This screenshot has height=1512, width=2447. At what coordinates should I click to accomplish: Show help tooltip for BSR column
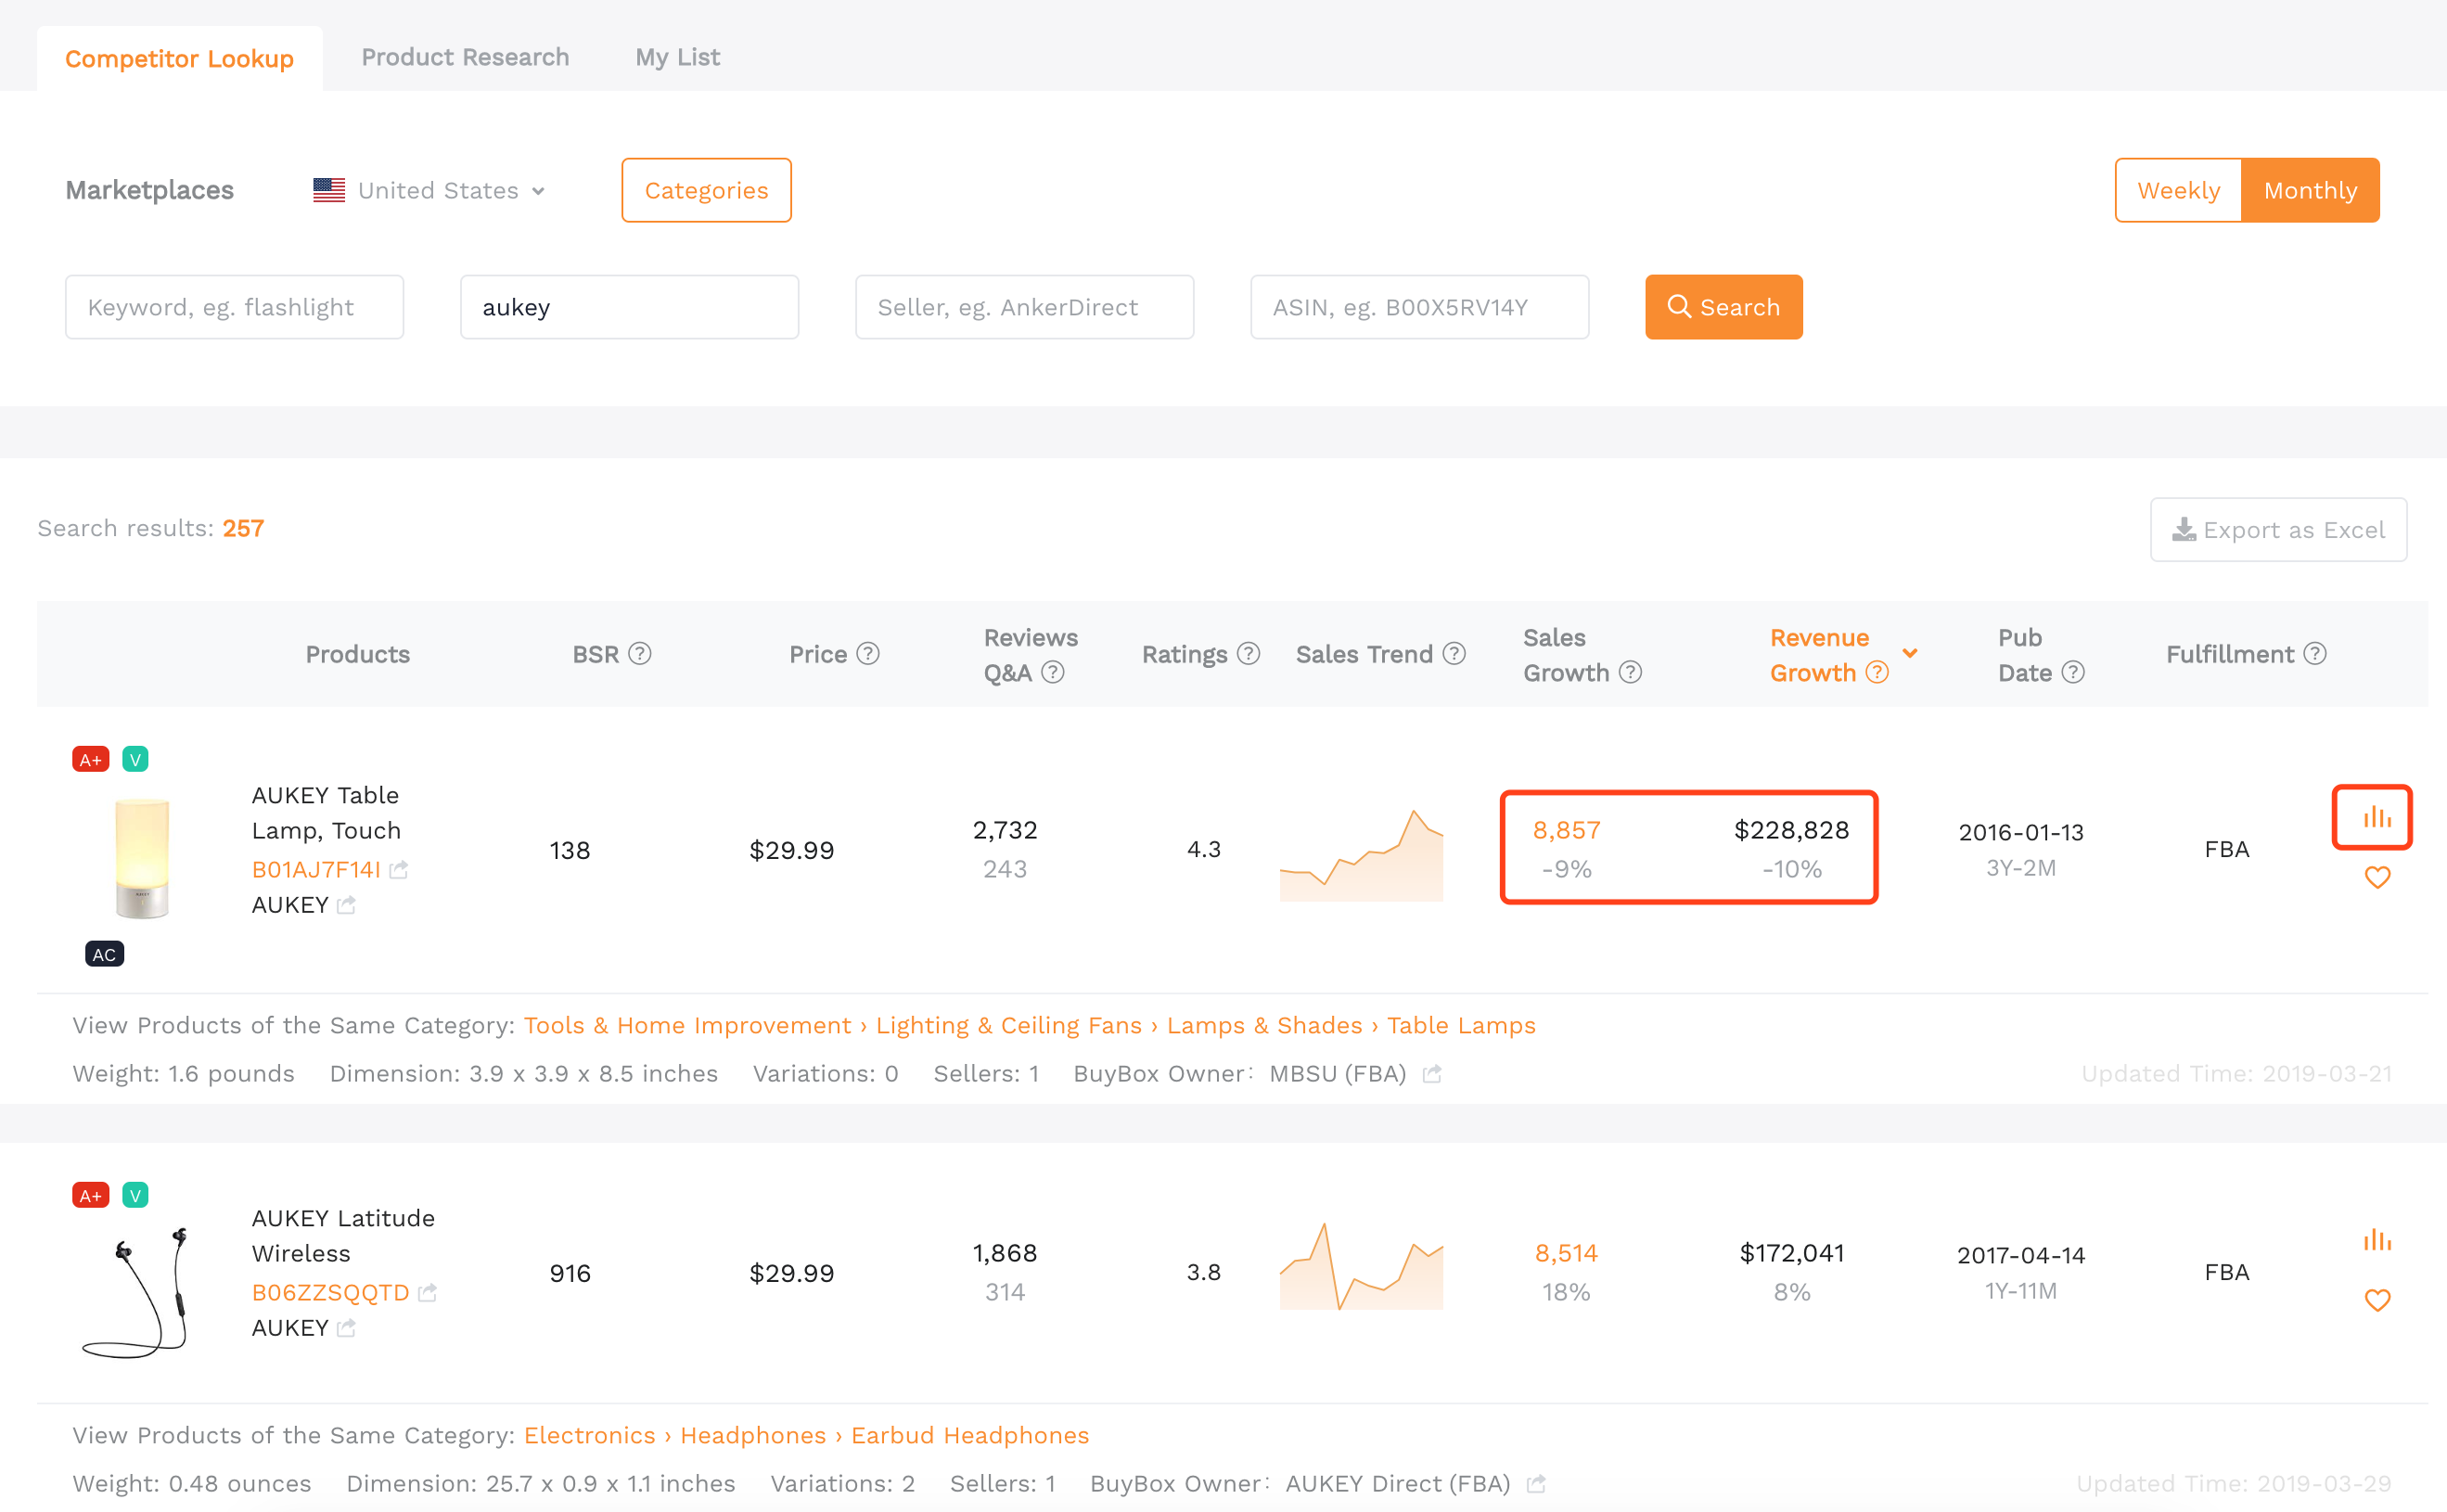[640, 653]
